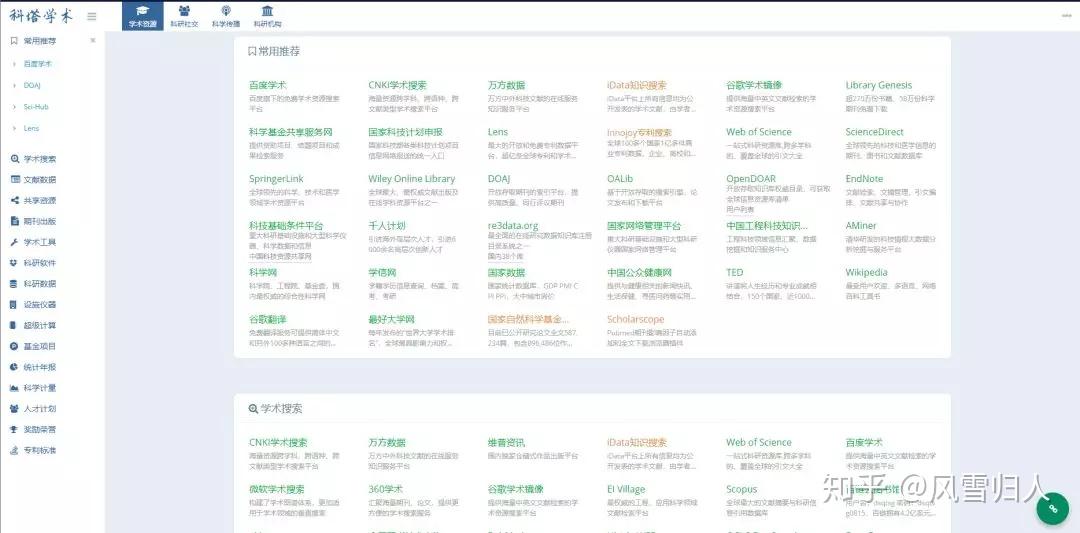Open re3data.org link
This screenshot has height=533, width=1080.
[513, 226]
